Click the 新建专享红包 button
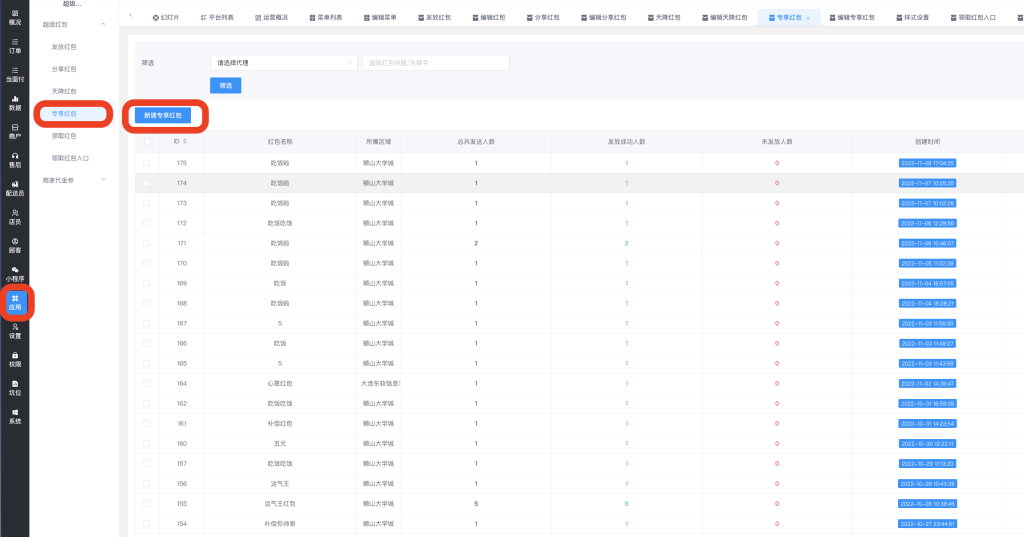This screenshot has height=537, width=1024. (163, 115)
